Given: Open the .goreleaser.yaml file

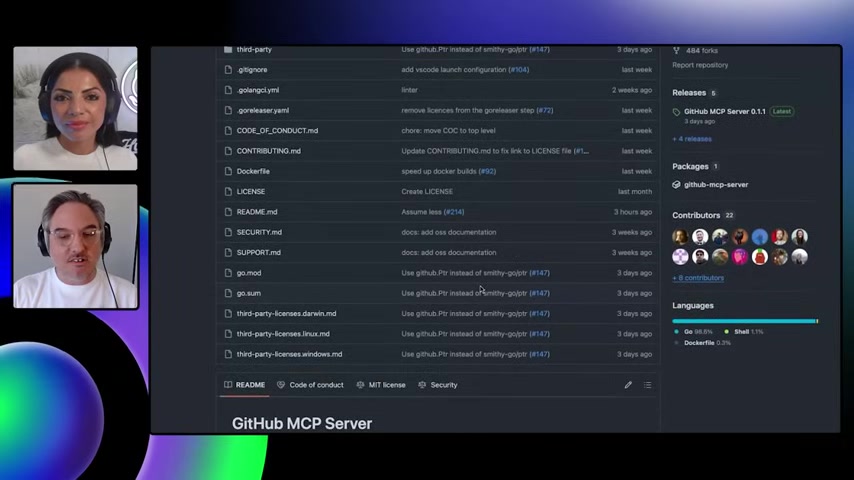Looking at the screenshot, I should click(x=263, y=110).
